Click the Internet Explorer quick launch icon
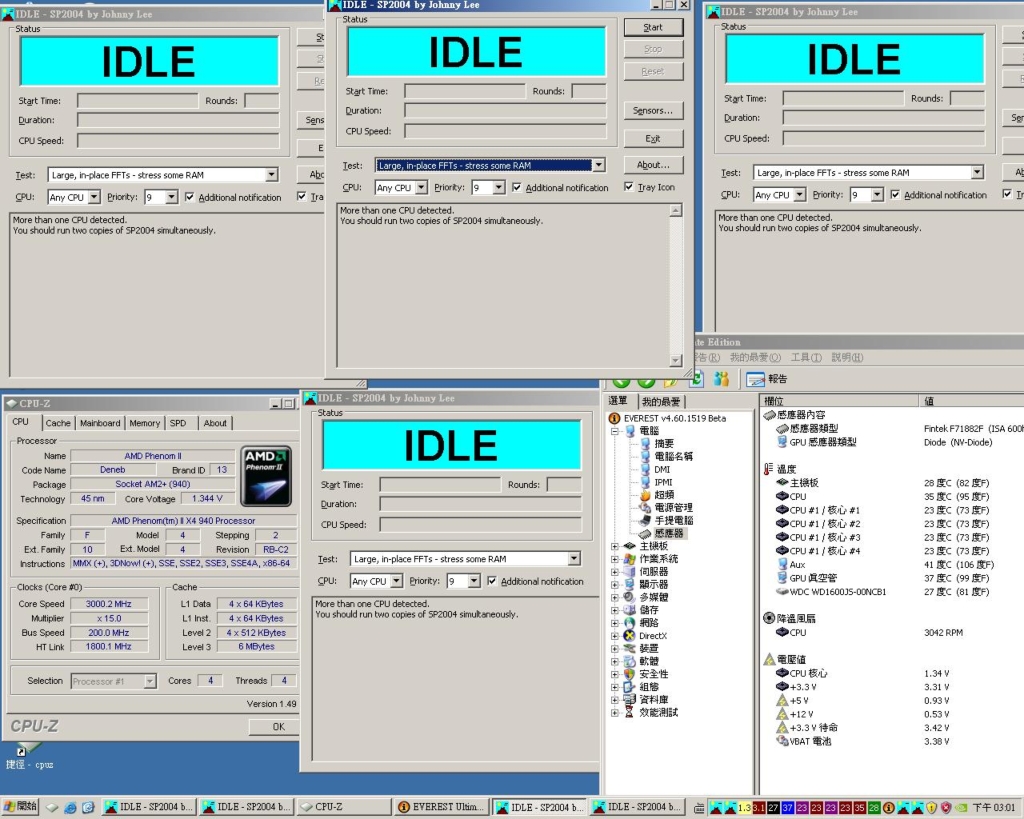The width and height of the screenshot is (1024, 819). (x=71, y=808)
